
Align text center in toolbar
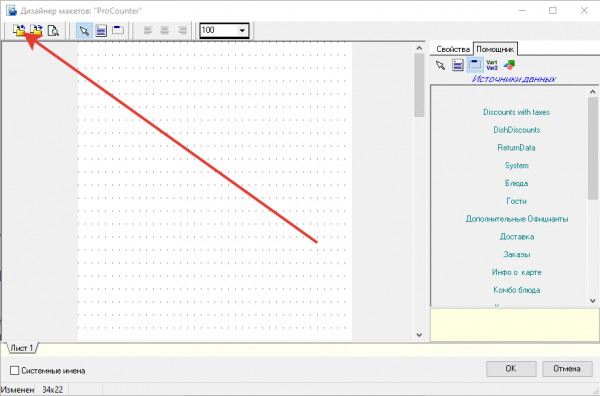click(x=165, y=30)
